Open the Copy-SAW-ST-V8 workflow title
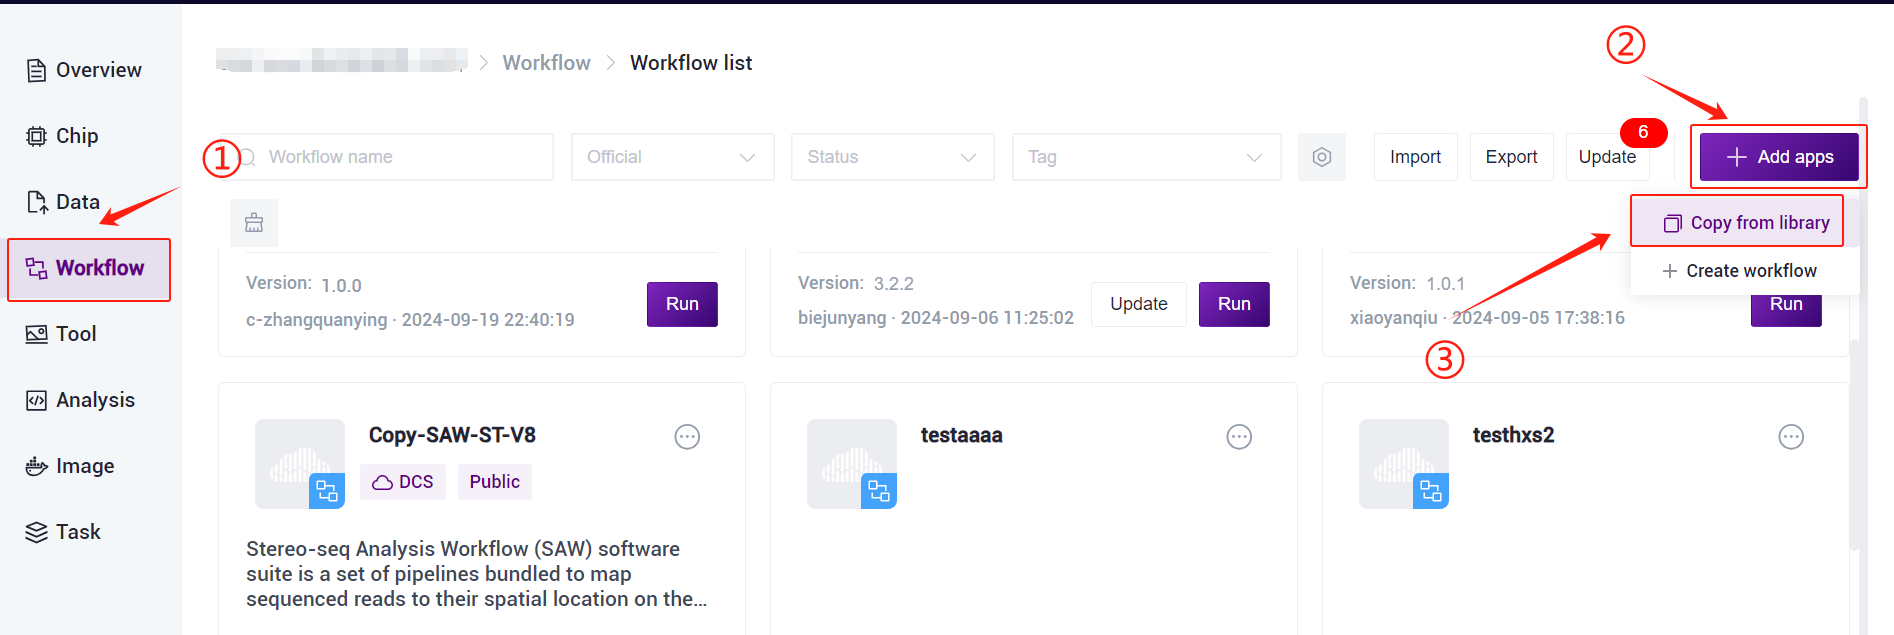This screenshot has width=1894, height=635. [x=452, y=436]
